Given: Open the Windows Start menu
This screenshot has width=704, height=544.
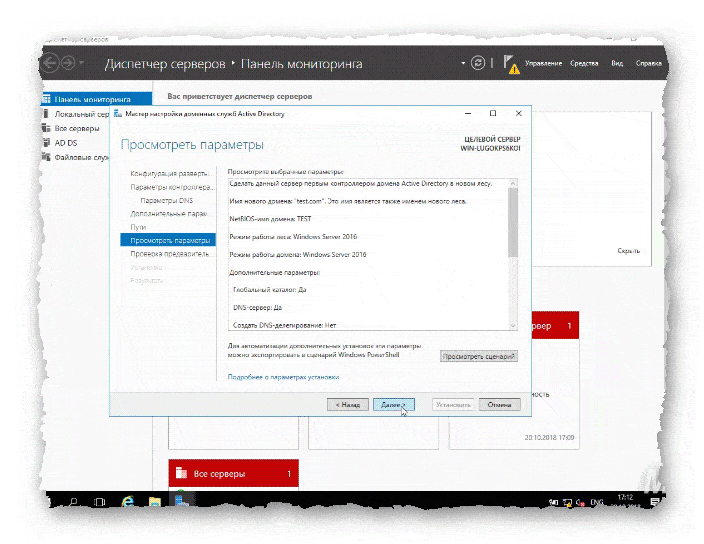Looking at the screenshot, I should tap(45, 501).
